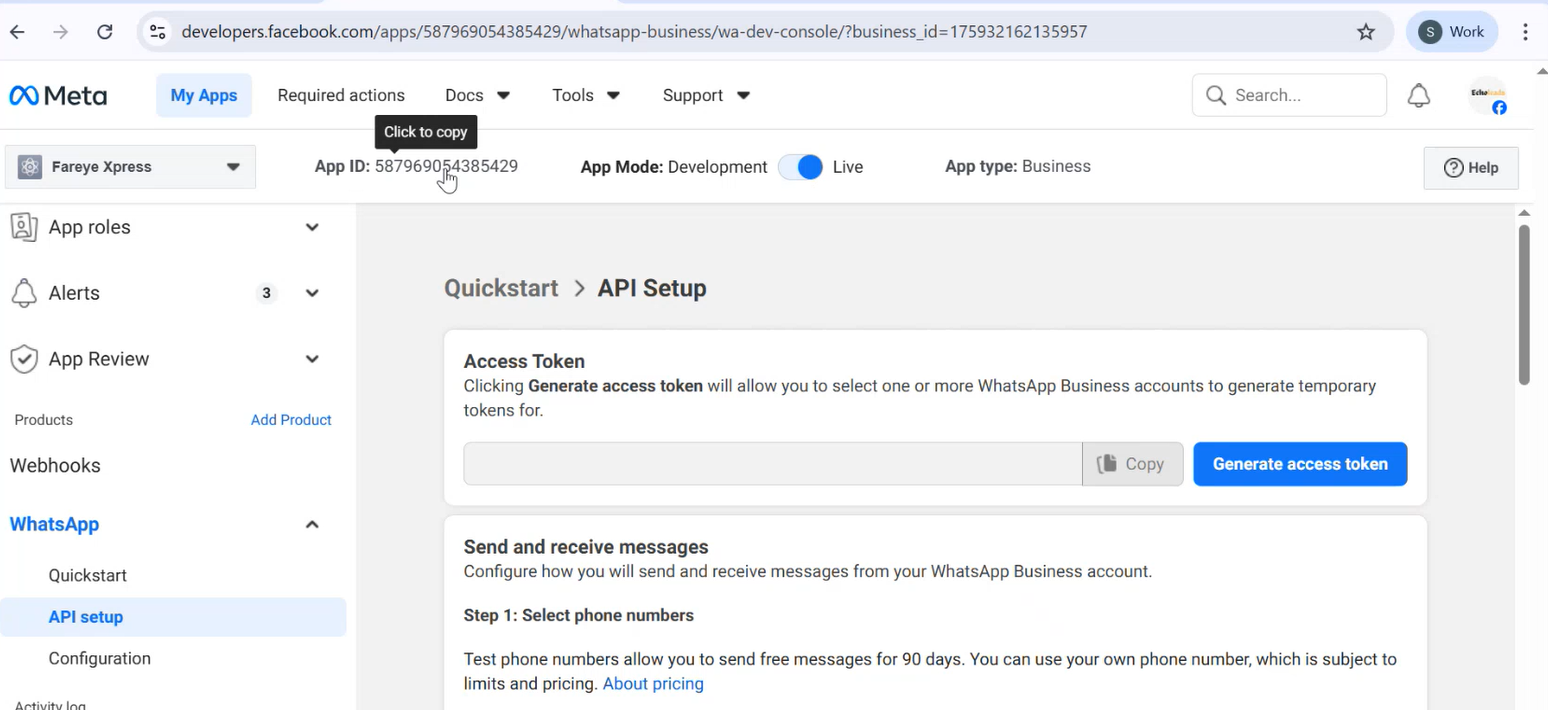Screen dimensions: 1548x710
Task: Open notifications via the bell icon
Action: coord(1419,95)
